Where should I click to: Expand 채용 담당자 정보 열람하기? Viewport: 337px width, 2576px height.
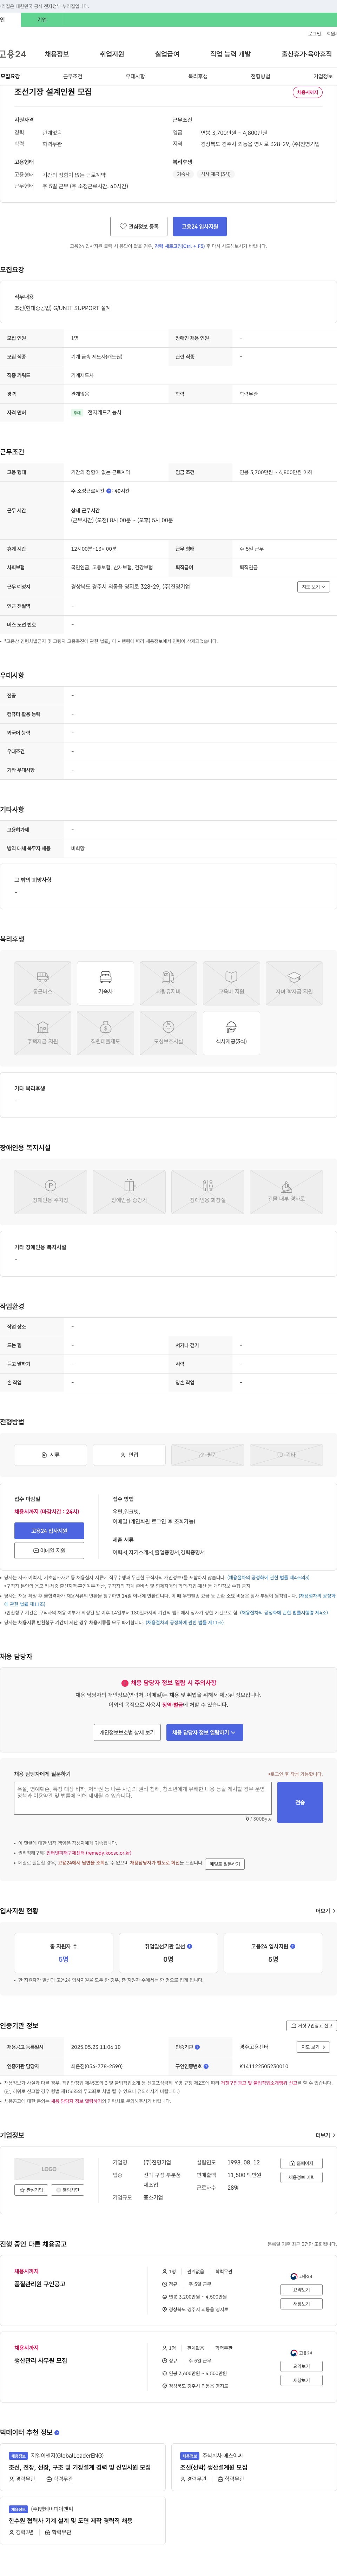pyautogui.click(x=204, y=1732)
